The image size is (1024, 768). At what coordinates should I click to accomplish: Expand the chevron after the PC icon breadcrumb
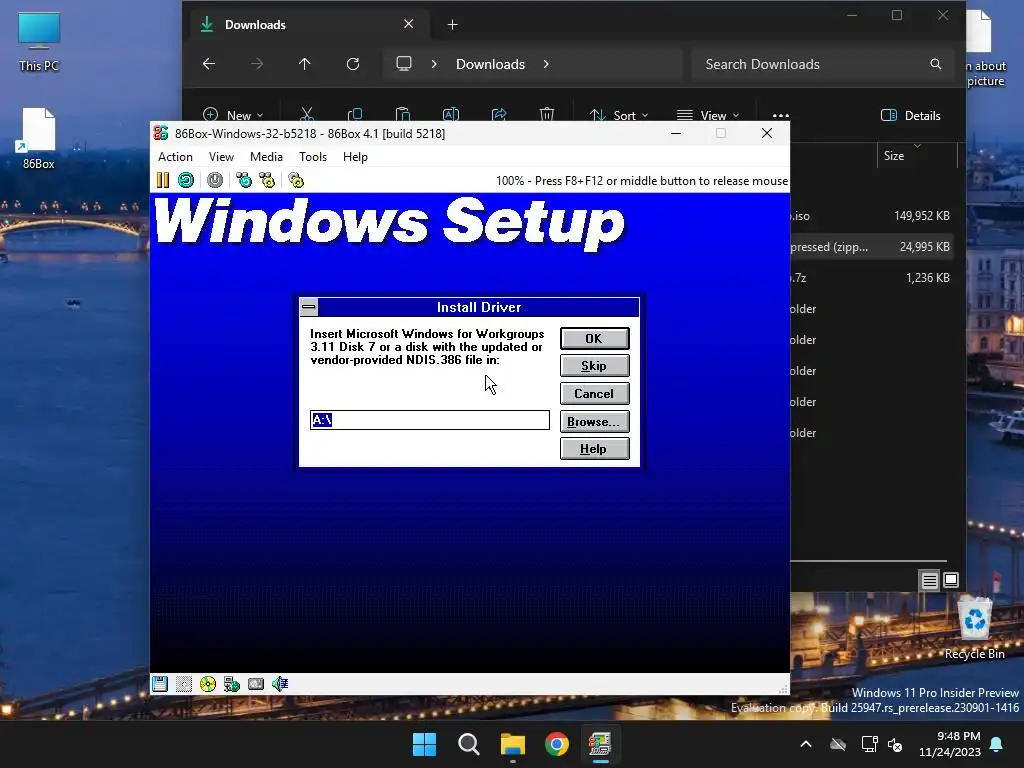click(434, 64)
